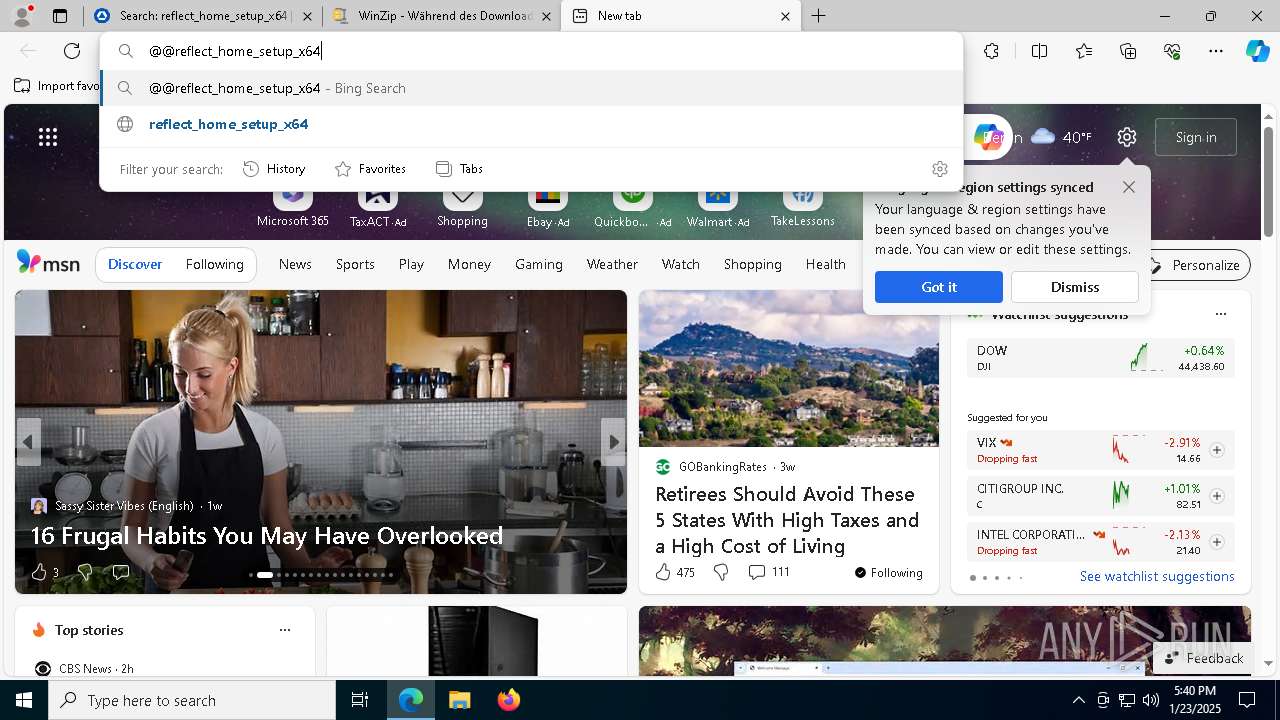The image size is (1280, 720).
Task: Open Collections icon in toolbar
Action: coord(1128,51)
